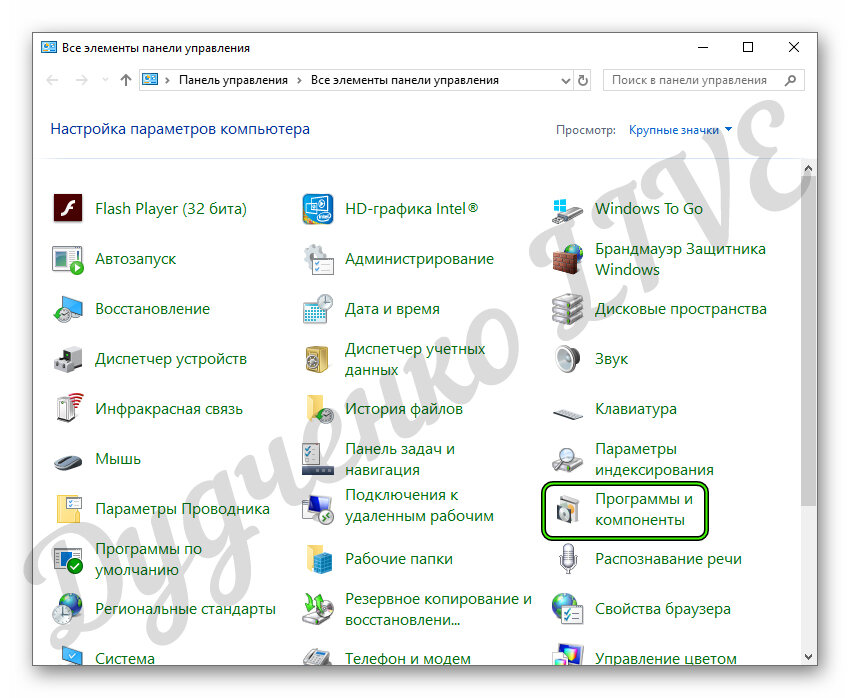Click the Windows To Go icon

568,210
